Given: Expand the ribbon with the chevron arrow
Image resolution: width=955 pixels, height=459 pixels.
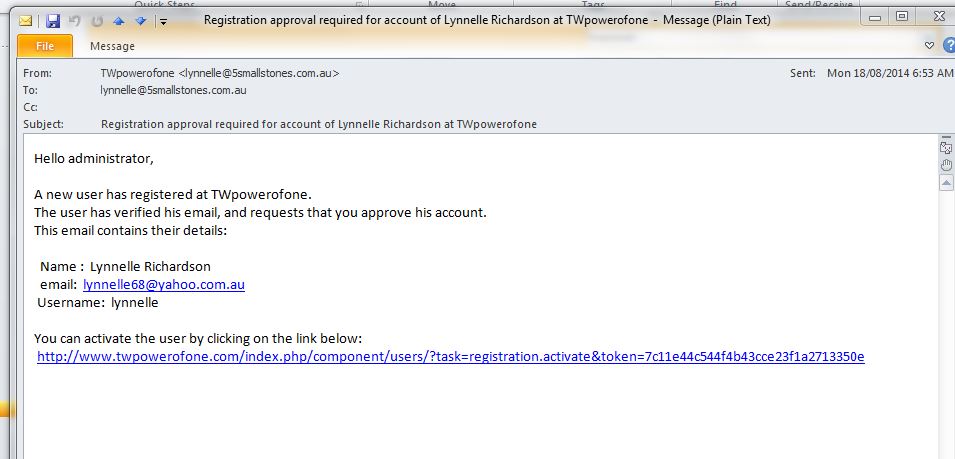Looking at the screenshot, I should pos(929,46).
